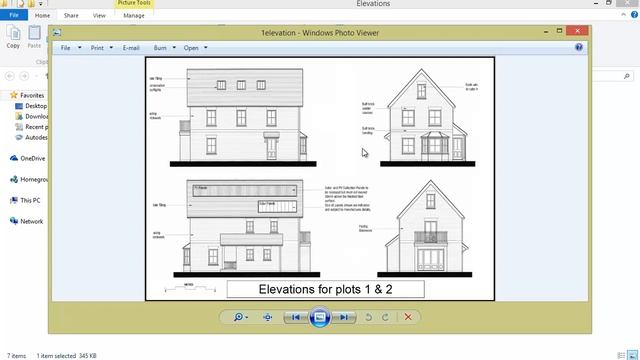This screenshot has height=360, width=640.
Task: Collapse the Explorer ribbon chevron
Action: [623, 15]
